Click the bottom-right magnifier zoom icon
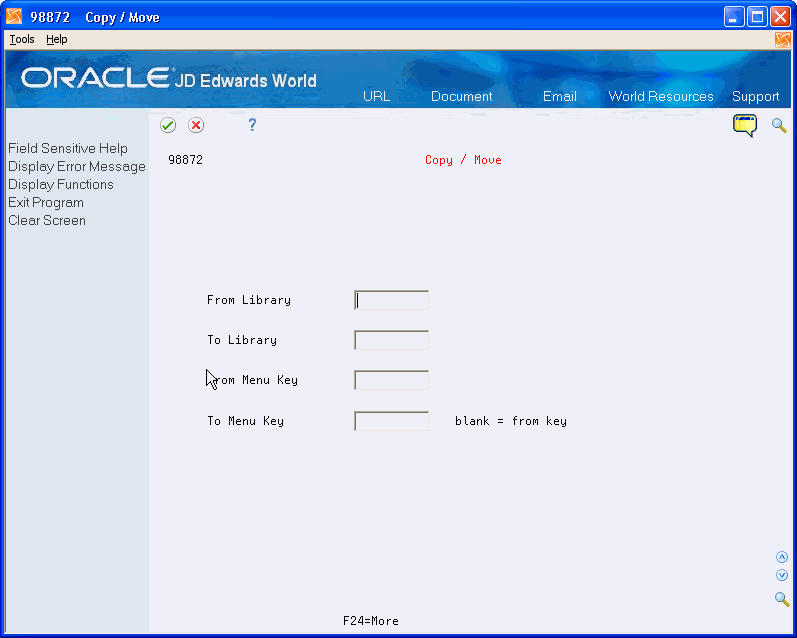Viewport: 797px width, 638px height. [782, 599]
